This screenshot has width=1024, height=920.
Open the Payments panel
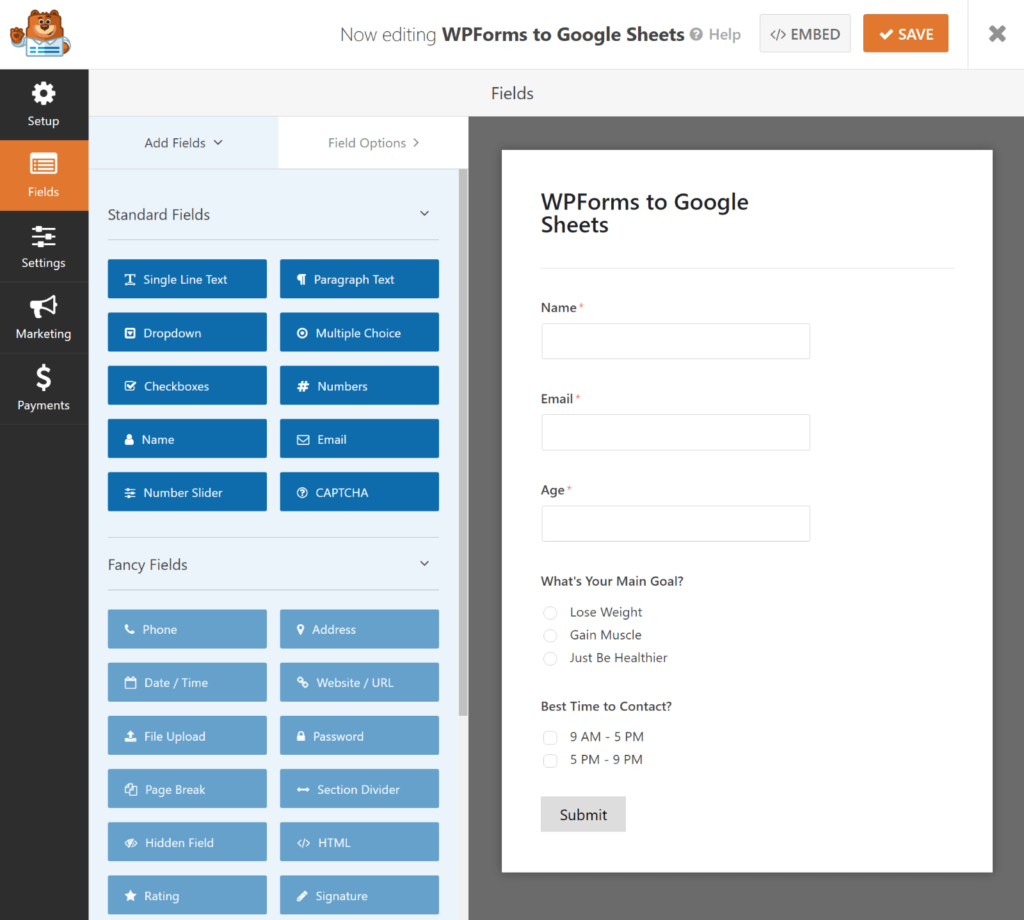(43, 388)
